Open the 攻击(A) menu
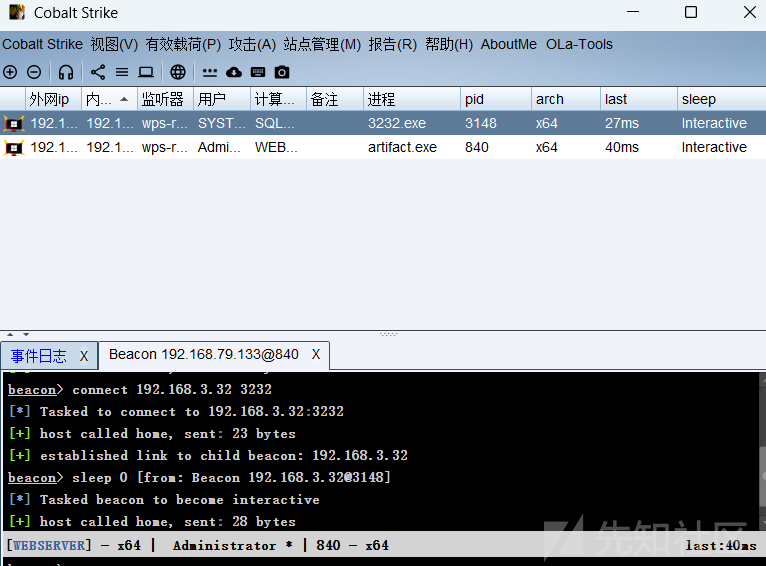Screen dimensions: 766x566 point(252,44)
